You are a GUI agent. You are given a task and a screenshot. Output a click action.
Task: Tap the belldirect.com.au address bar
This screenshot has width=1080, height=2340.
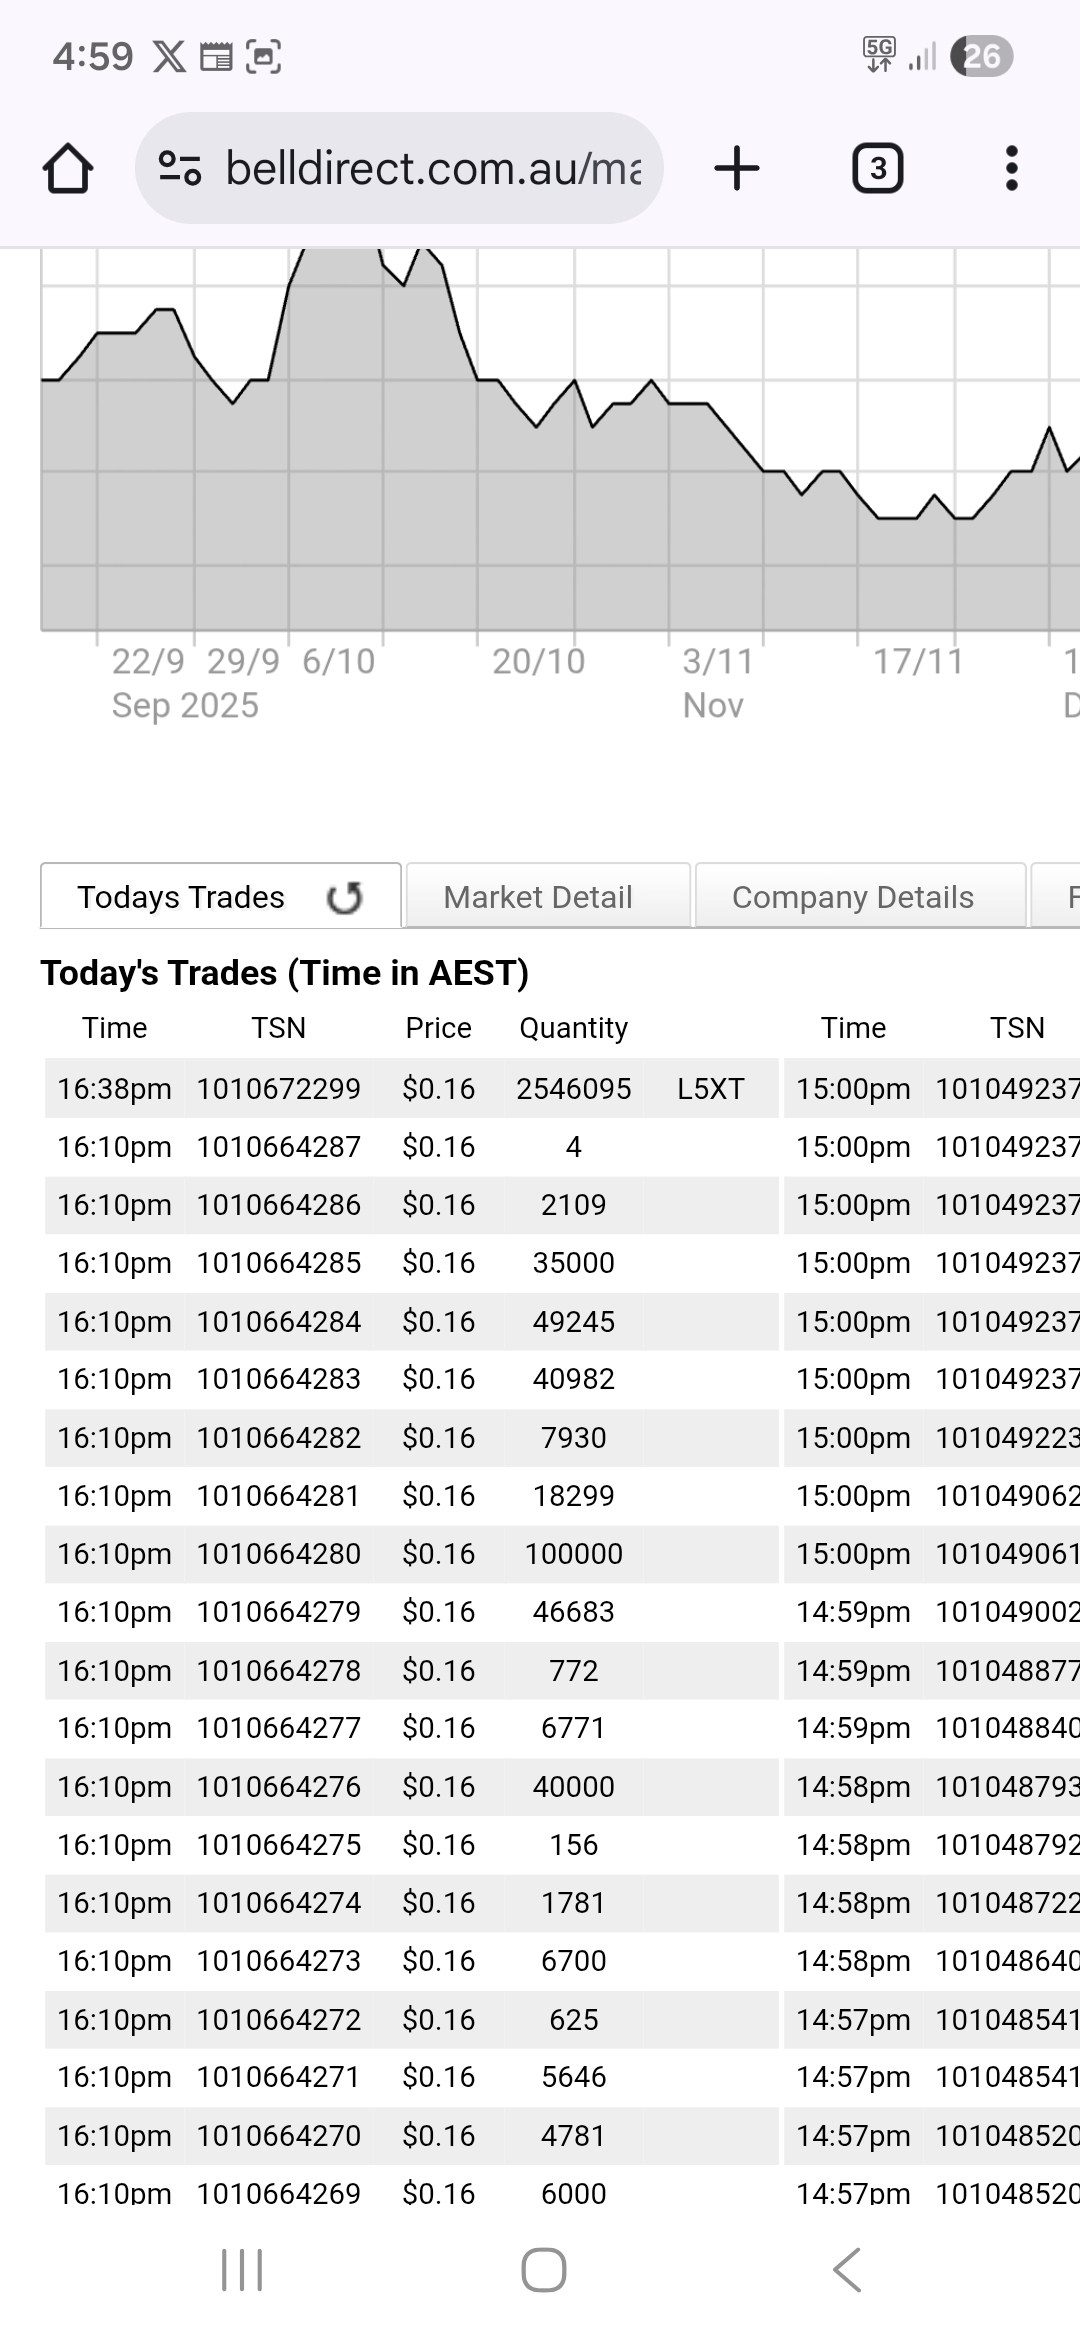[432, 168]
